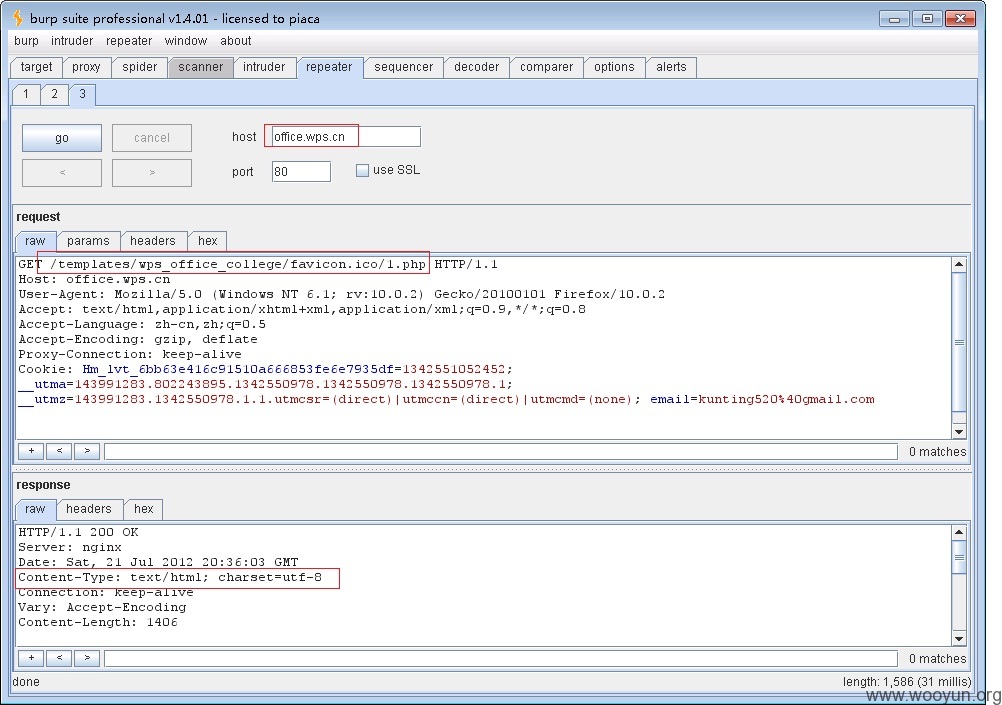The image size is (1002, 705).
Task: Switch to the target tab
Action: coord(36,67)
